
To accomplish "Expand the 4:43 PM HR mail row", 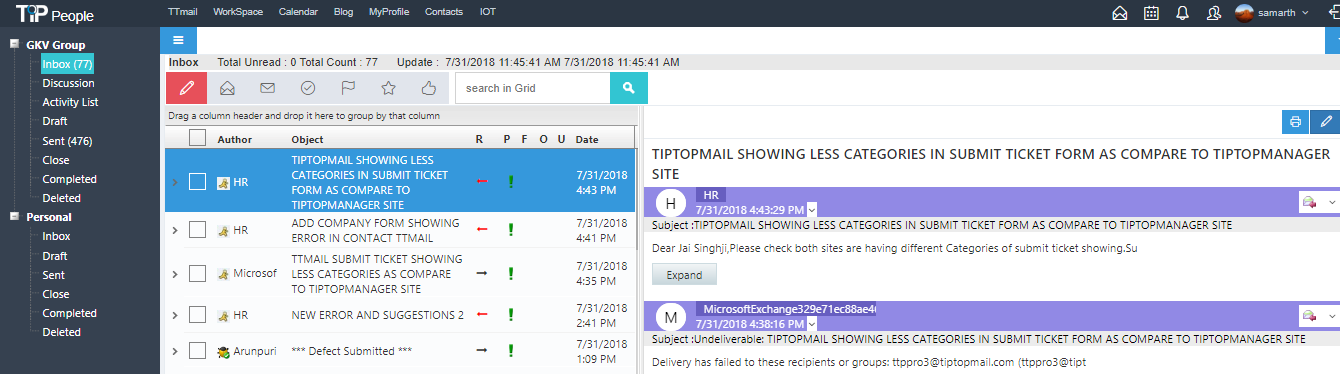I will pyautogui.click(x=175, y=182).
